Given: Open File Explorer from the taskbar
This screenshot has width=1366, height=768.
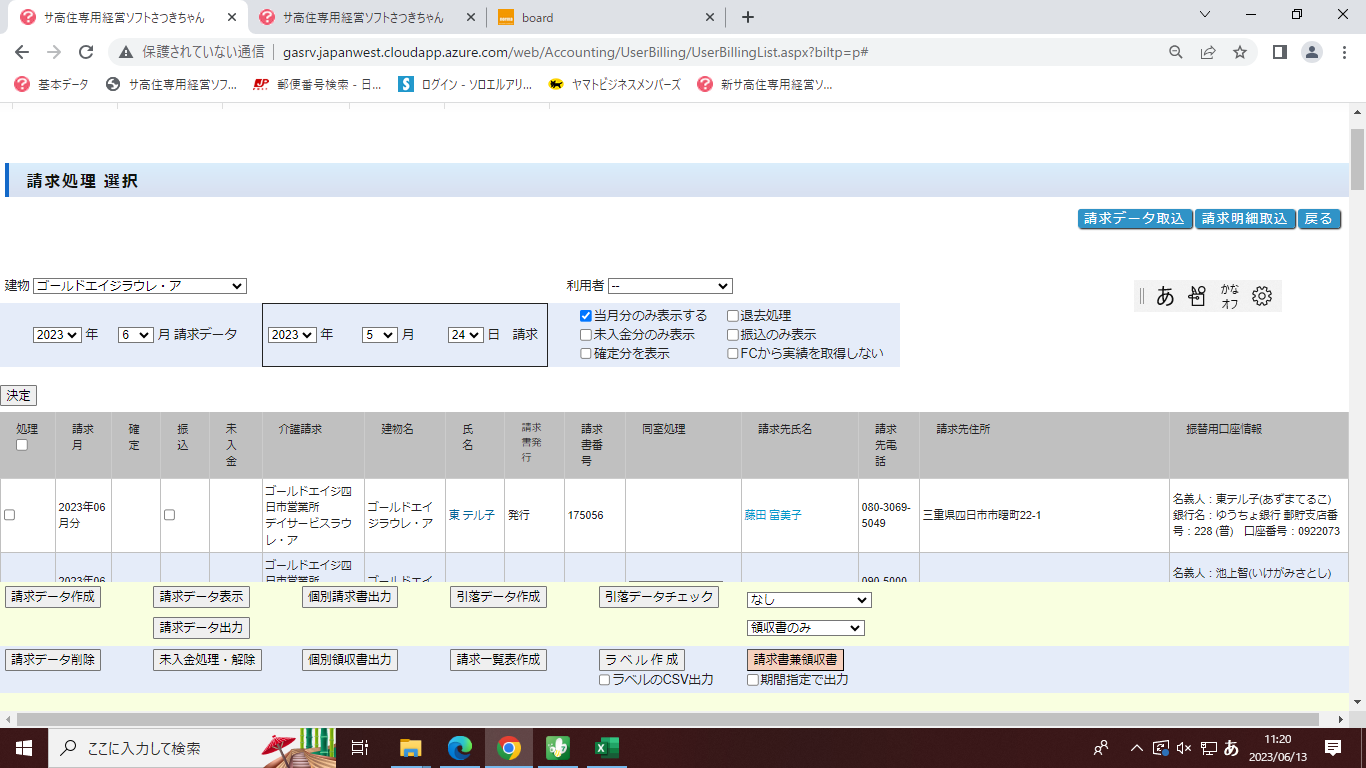Looking at the screenshot, I should click(410, 747).
